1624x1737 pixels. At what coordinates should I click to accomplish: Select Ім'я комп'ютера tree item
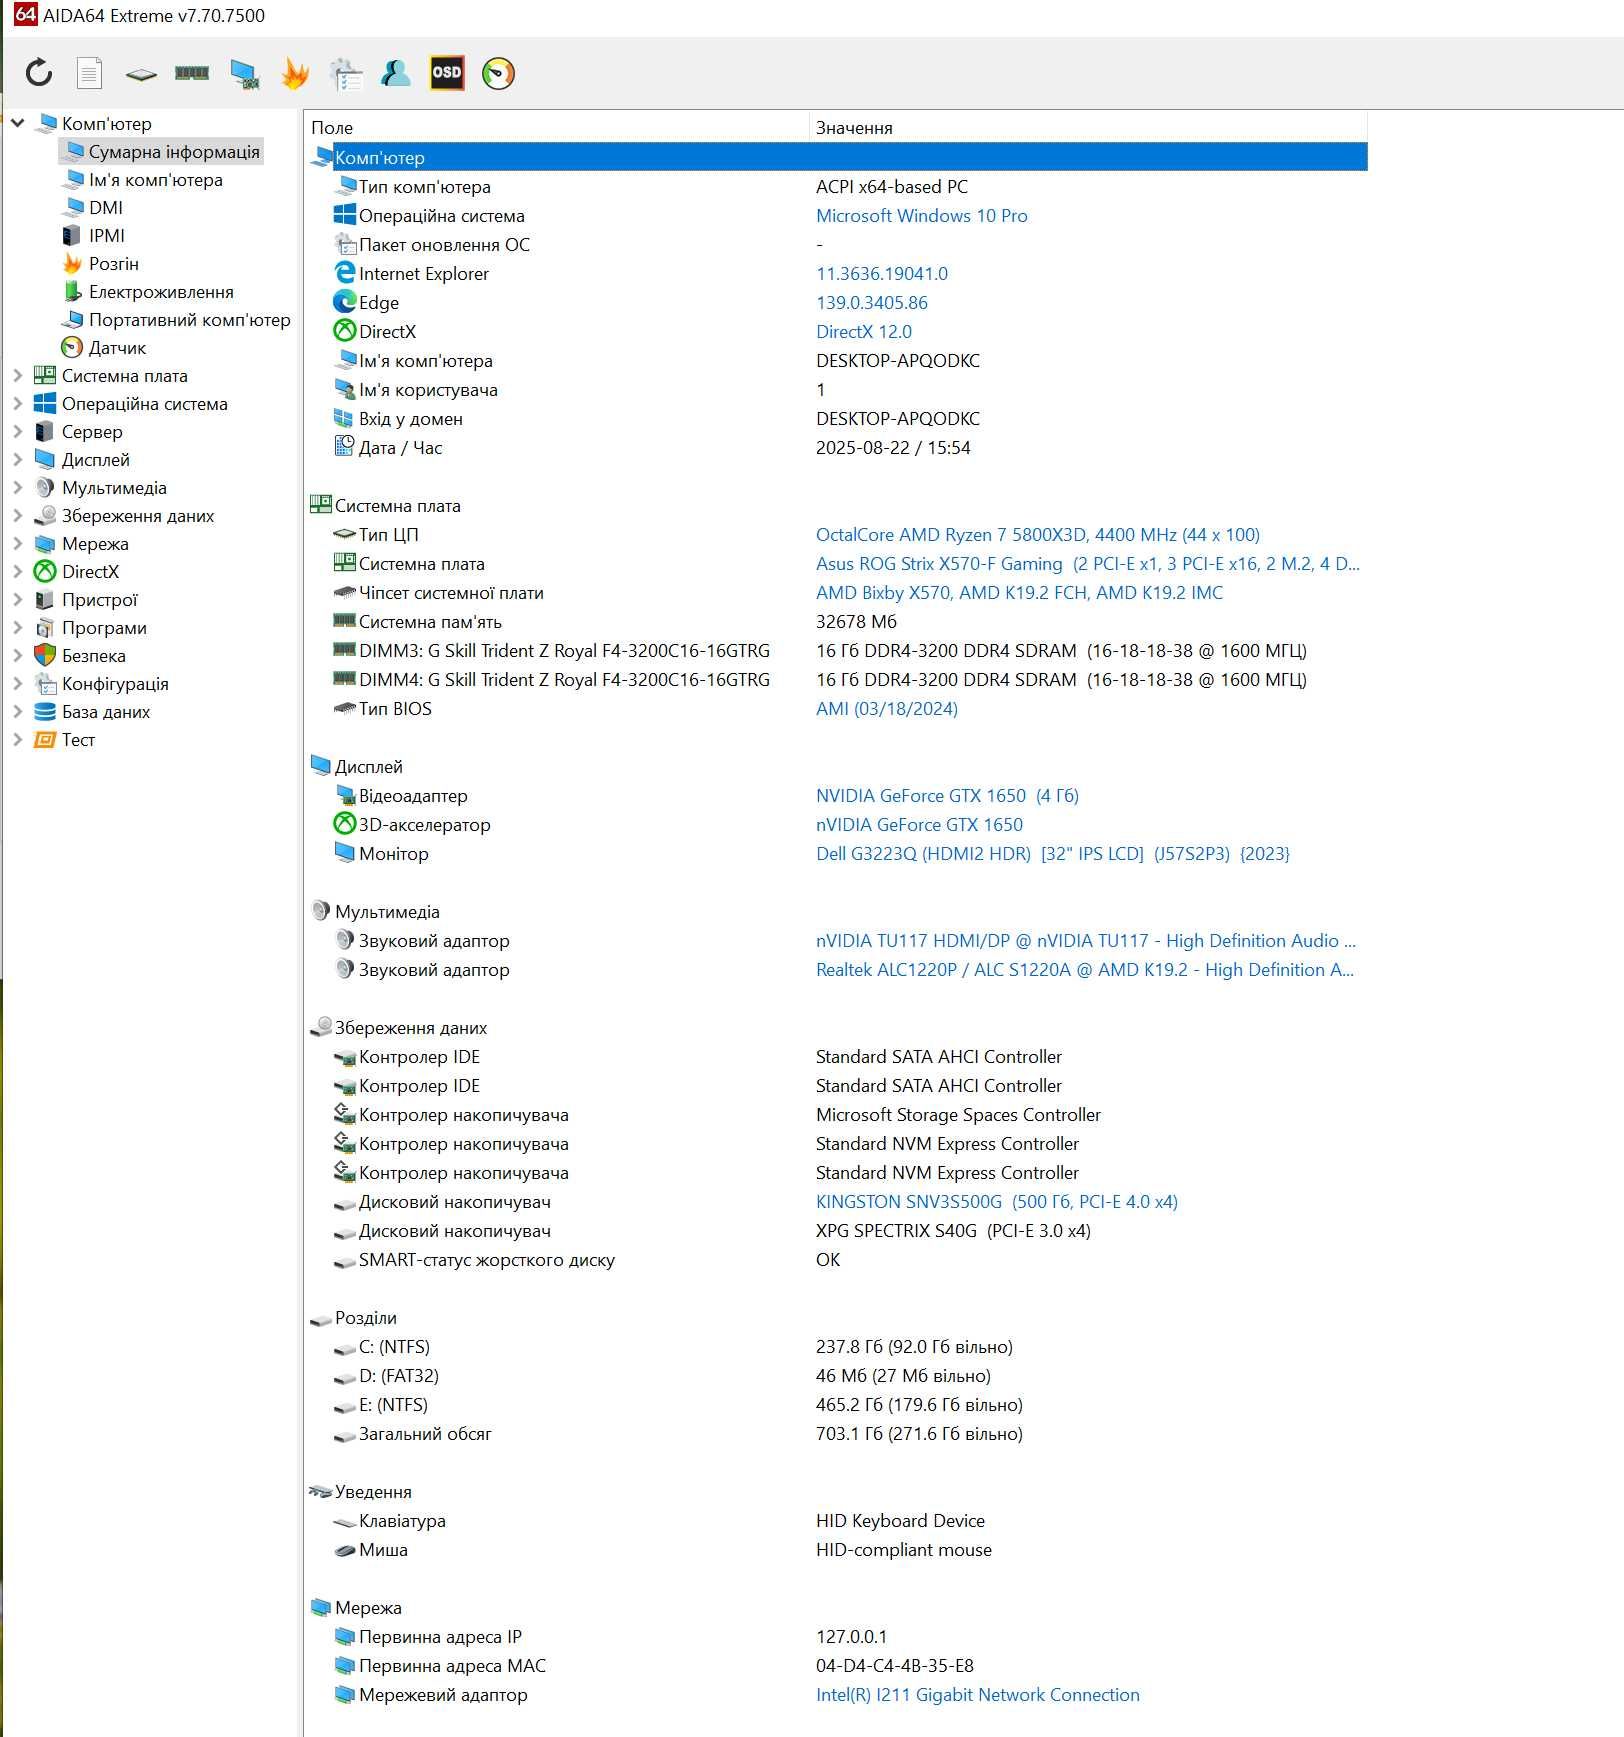click(155, 180)
